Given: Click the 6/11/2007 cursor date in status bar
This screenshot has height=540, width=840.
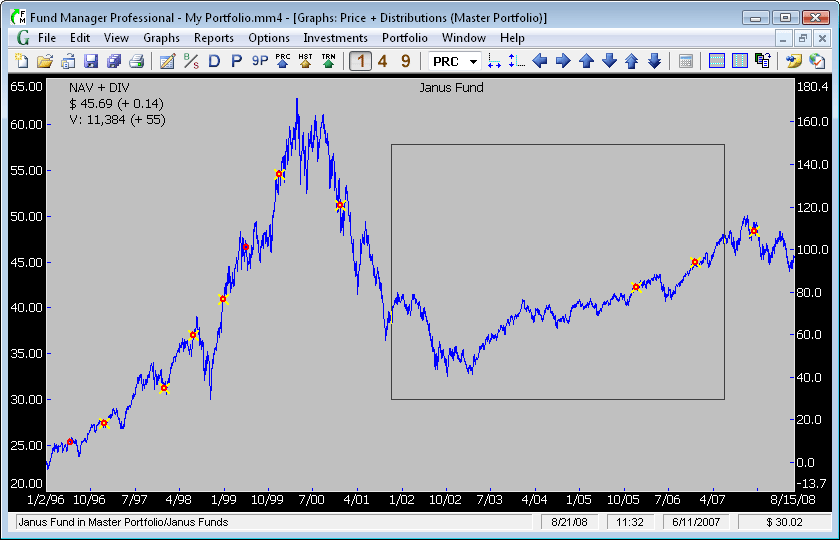Looking at the screenshot, I should [x=696, y=522].
